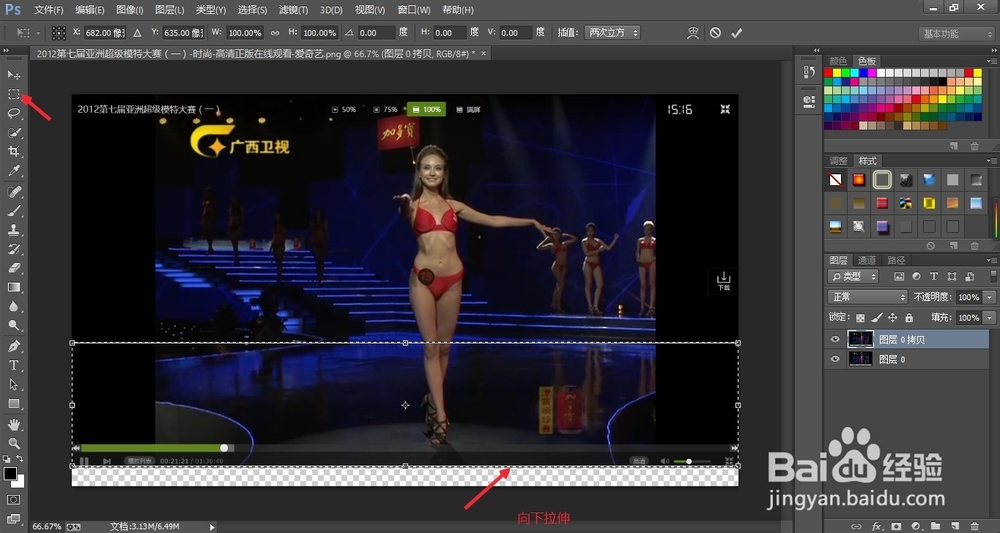Image resolution: width=1000 pixels, height=533 pixels.
Task: Open the 插值 两次立方 interpolation dropdown
Action: (x=612, y=33)
